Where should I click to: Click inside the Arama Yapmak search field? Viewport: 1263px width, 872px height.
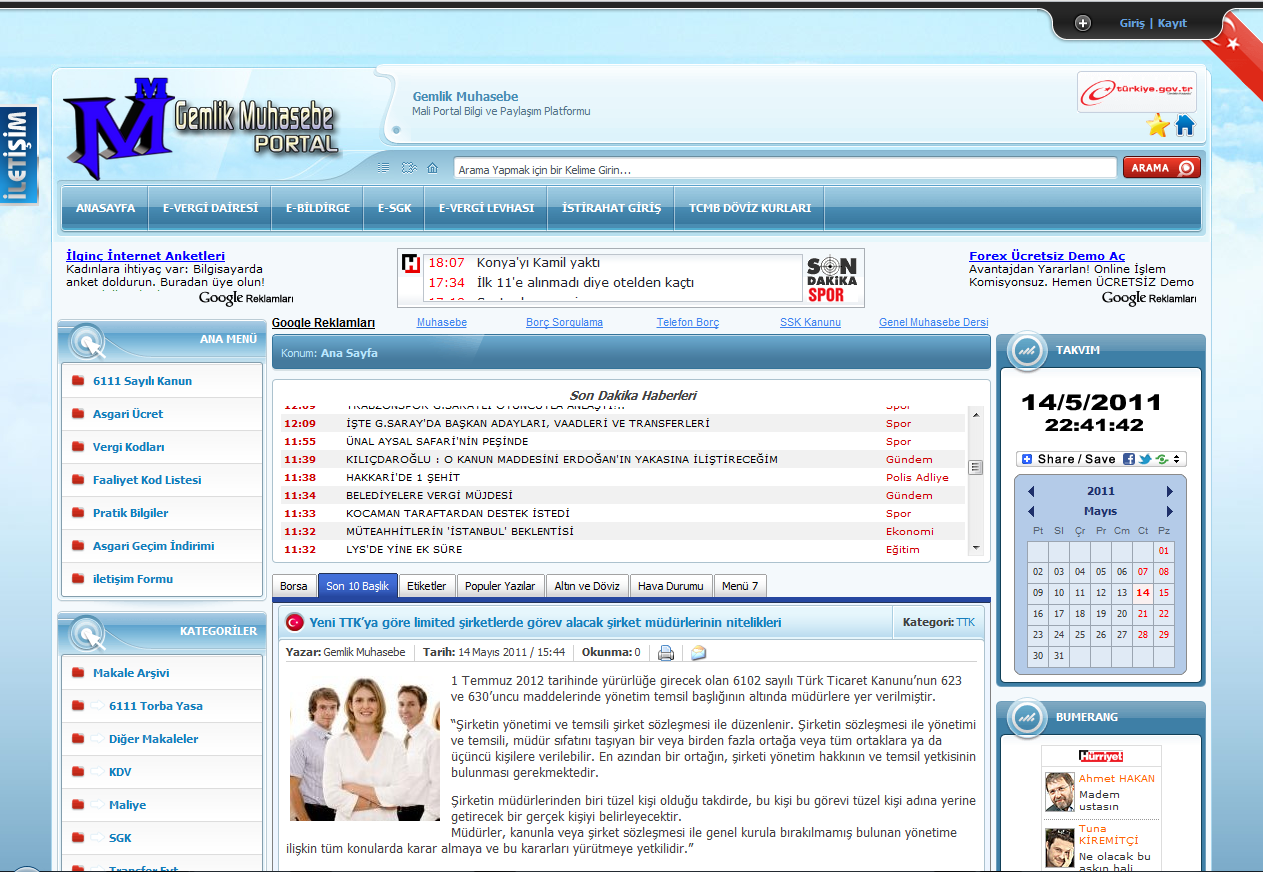(785, 169)
